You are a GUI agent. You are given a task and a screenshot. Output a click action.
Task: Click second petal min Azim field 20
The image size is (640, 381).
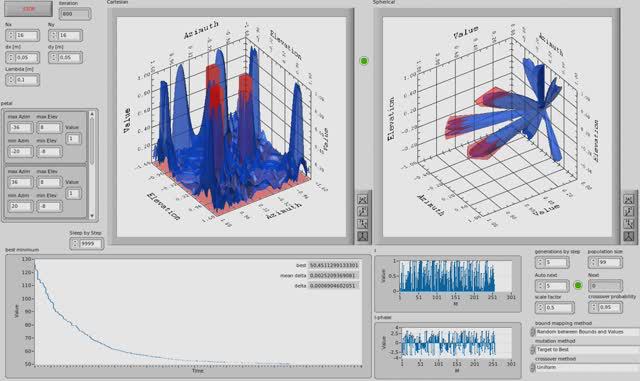[x=20, y=206]
